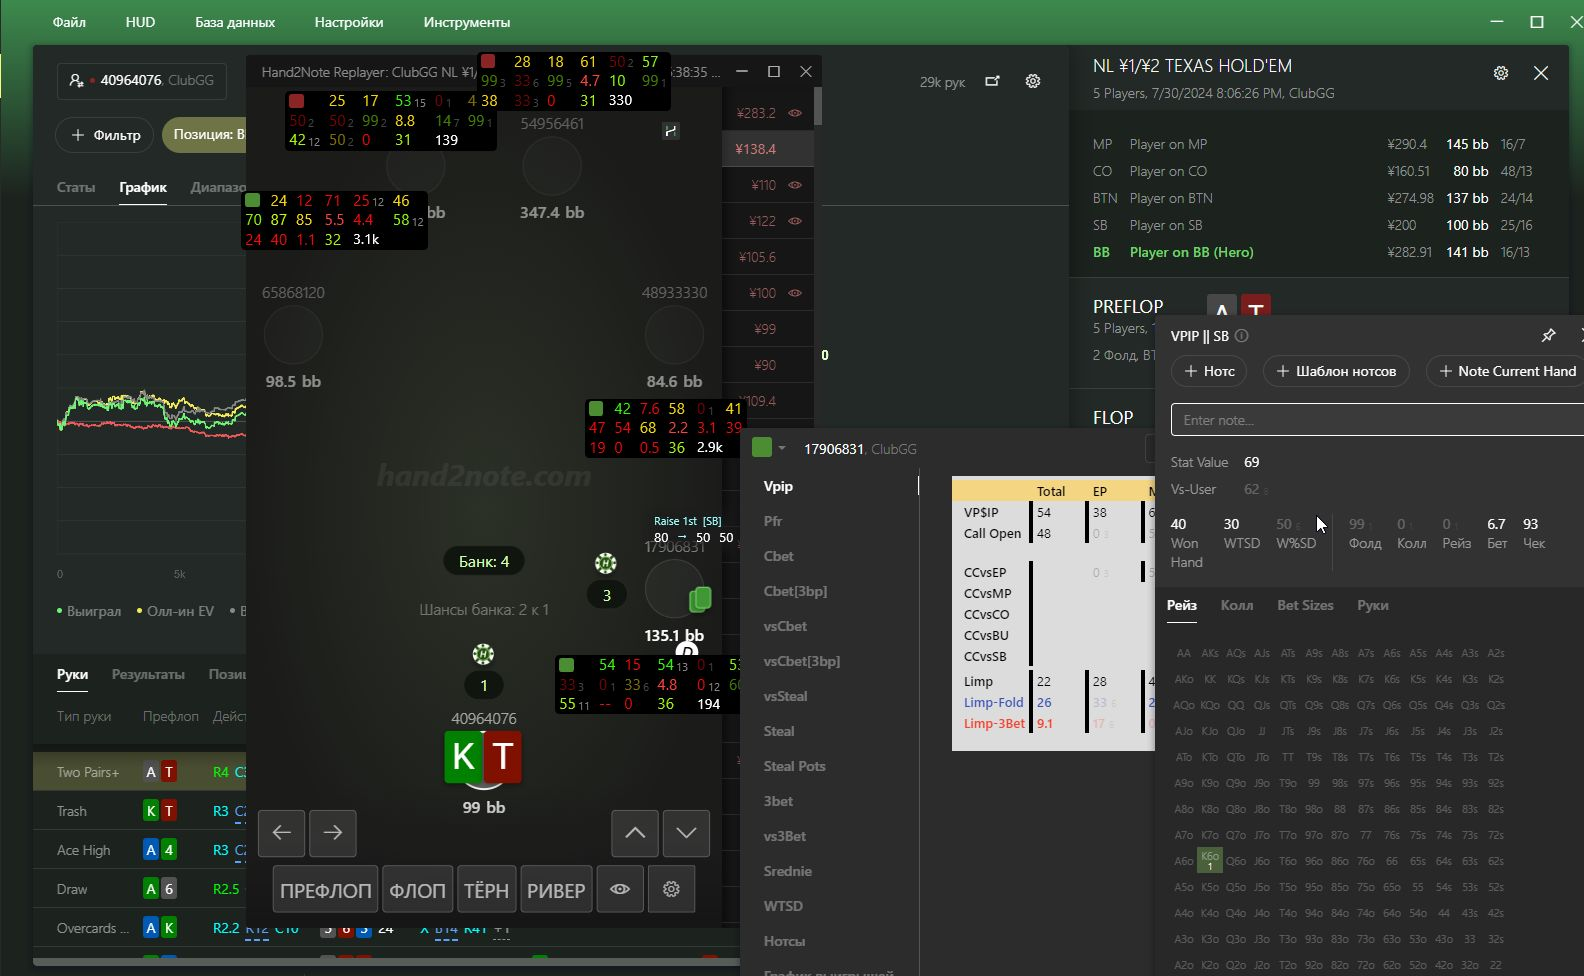
Task: Open the HUD menu
Action: point(140,22)
